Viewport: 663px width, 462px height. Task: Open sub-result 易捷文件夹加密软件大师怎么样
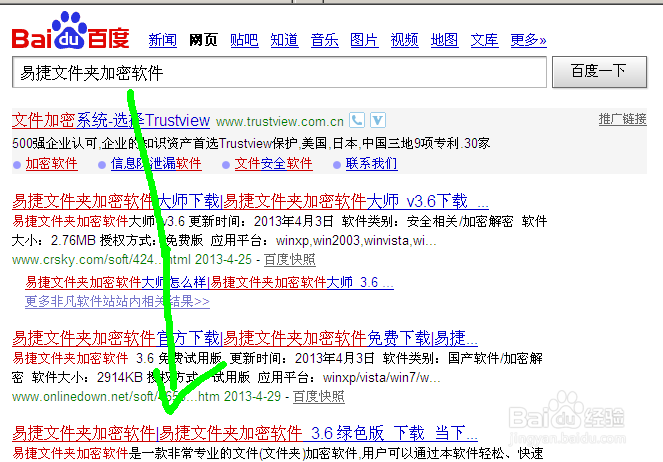tap(209, 282)
